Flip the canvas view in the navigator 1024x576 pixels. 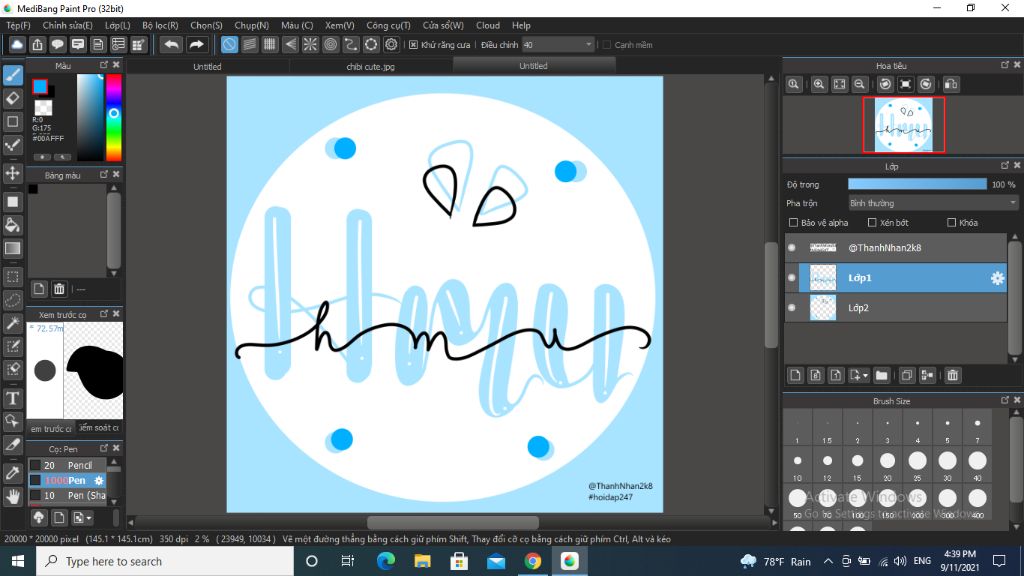(x=951, y=84)
